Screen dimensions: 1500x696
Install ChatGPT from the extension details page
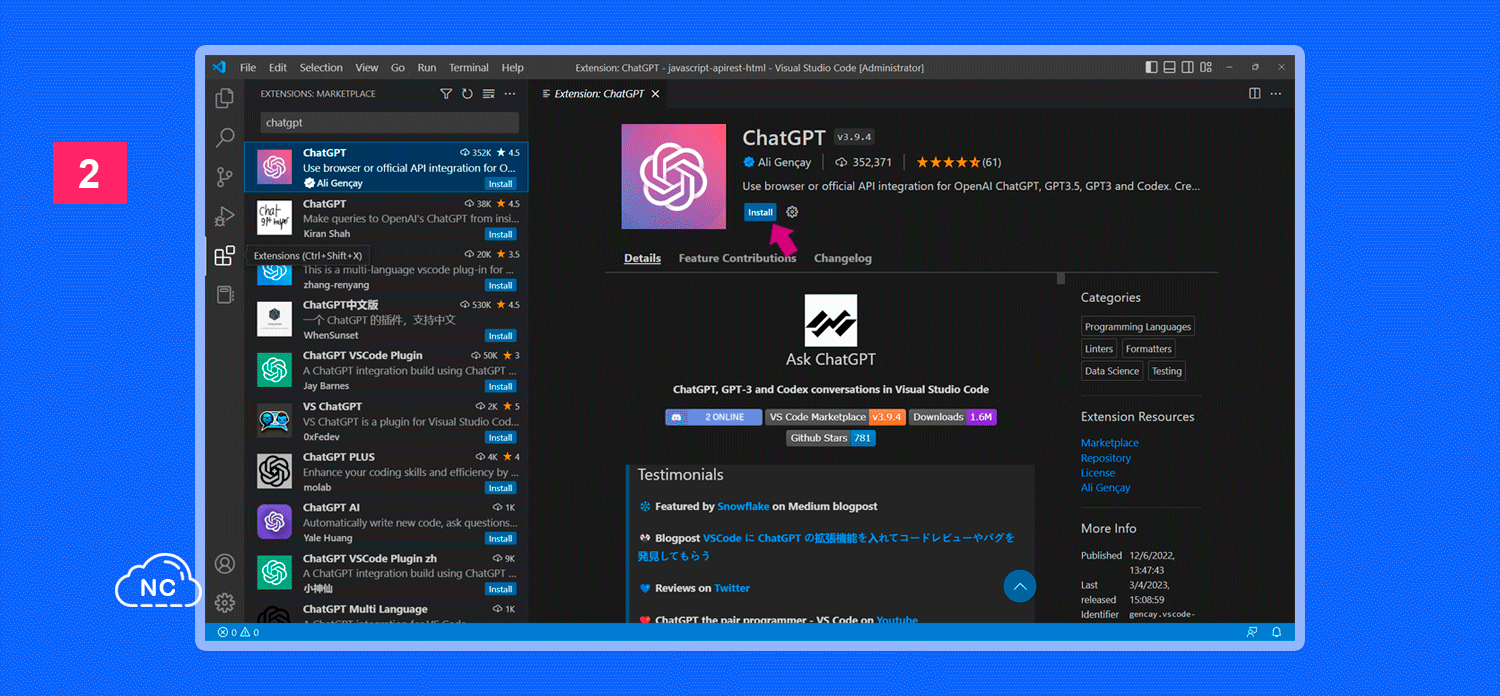coord(760,212)
